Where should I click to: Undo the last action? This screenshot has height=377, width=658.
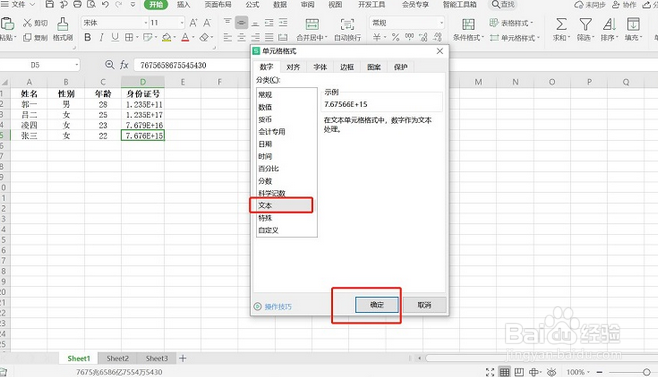tap(105, 5)
